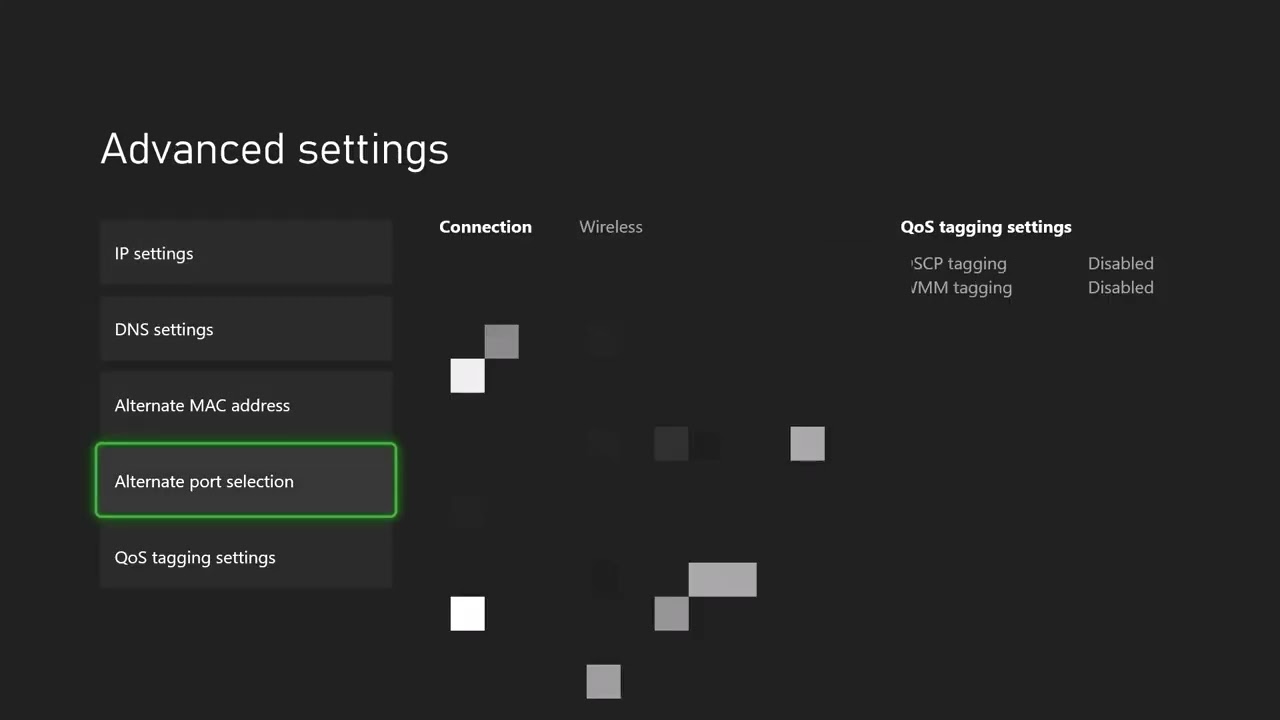Click the Disabled value beside DSCP tagging
1280x720 pixels.
[x=1120, y=264]
